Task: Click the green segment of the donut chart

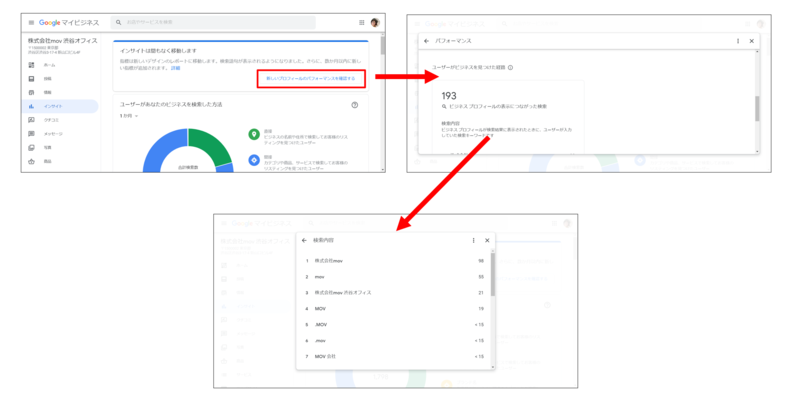Action: pos(212,144)
